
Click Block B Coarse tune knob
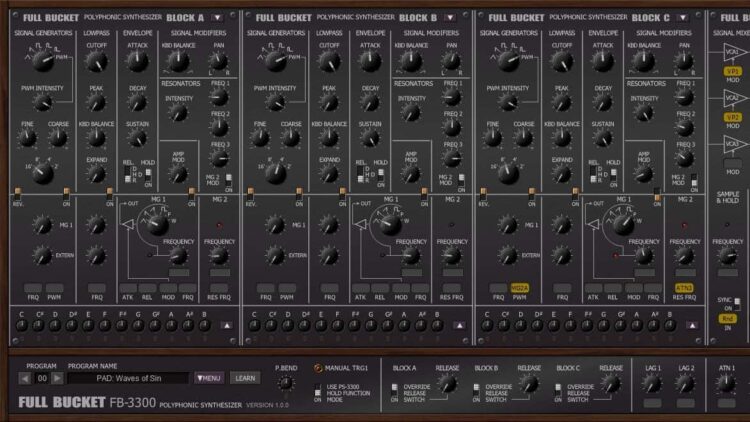[x=290, y=138]
